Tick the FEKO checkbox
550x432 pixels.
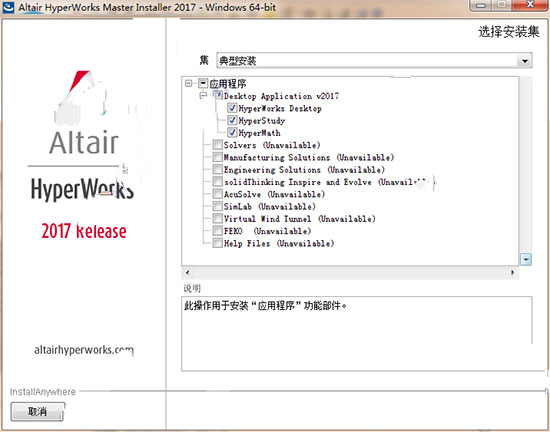(217, 231)
